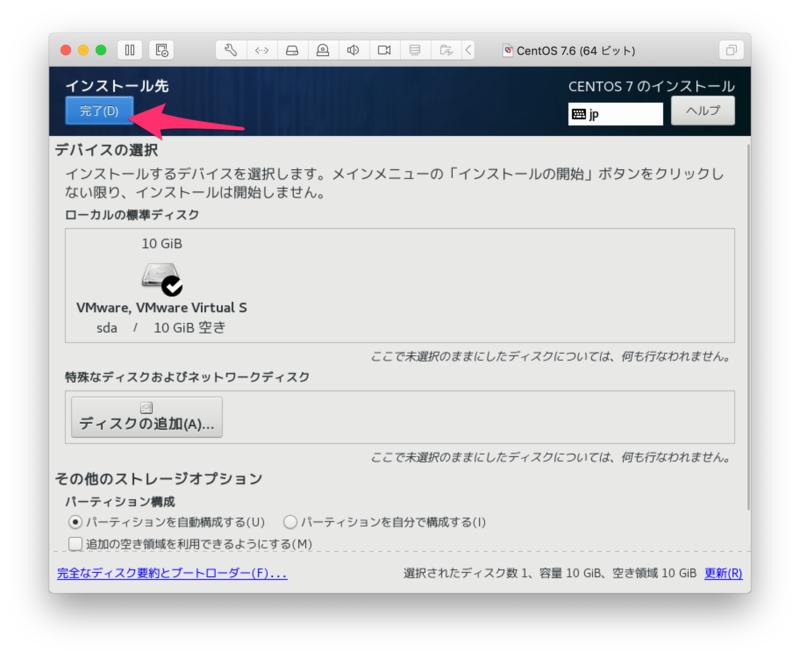Pause the virtual machine with the pause icon
The height and width of the screenshot is (658, 800).
tap(130, 50)
